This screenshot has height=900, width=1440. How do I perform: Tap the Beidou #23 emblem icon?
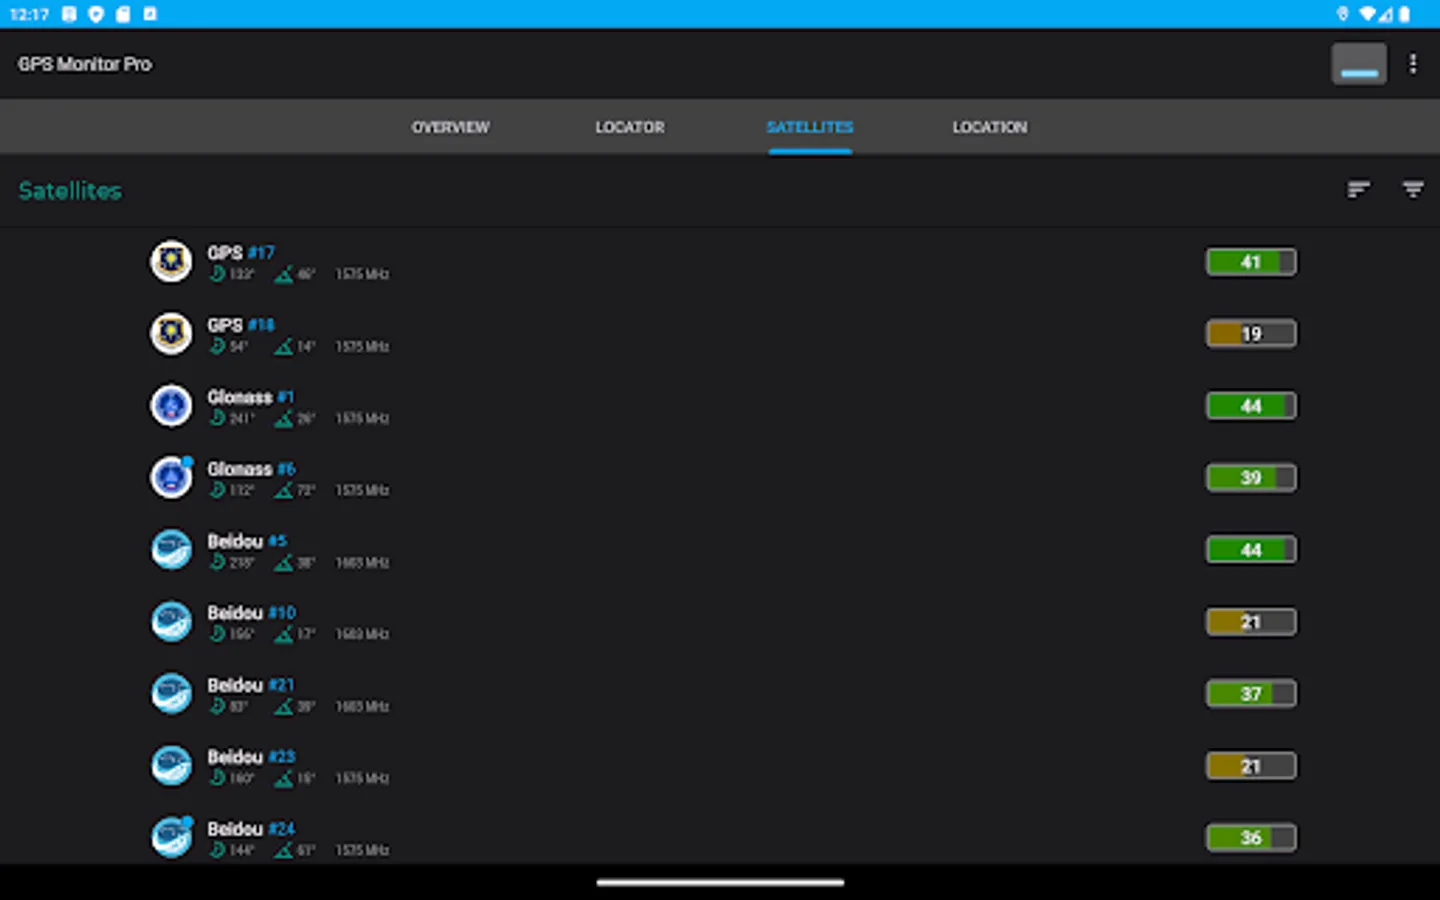(171, 766)
